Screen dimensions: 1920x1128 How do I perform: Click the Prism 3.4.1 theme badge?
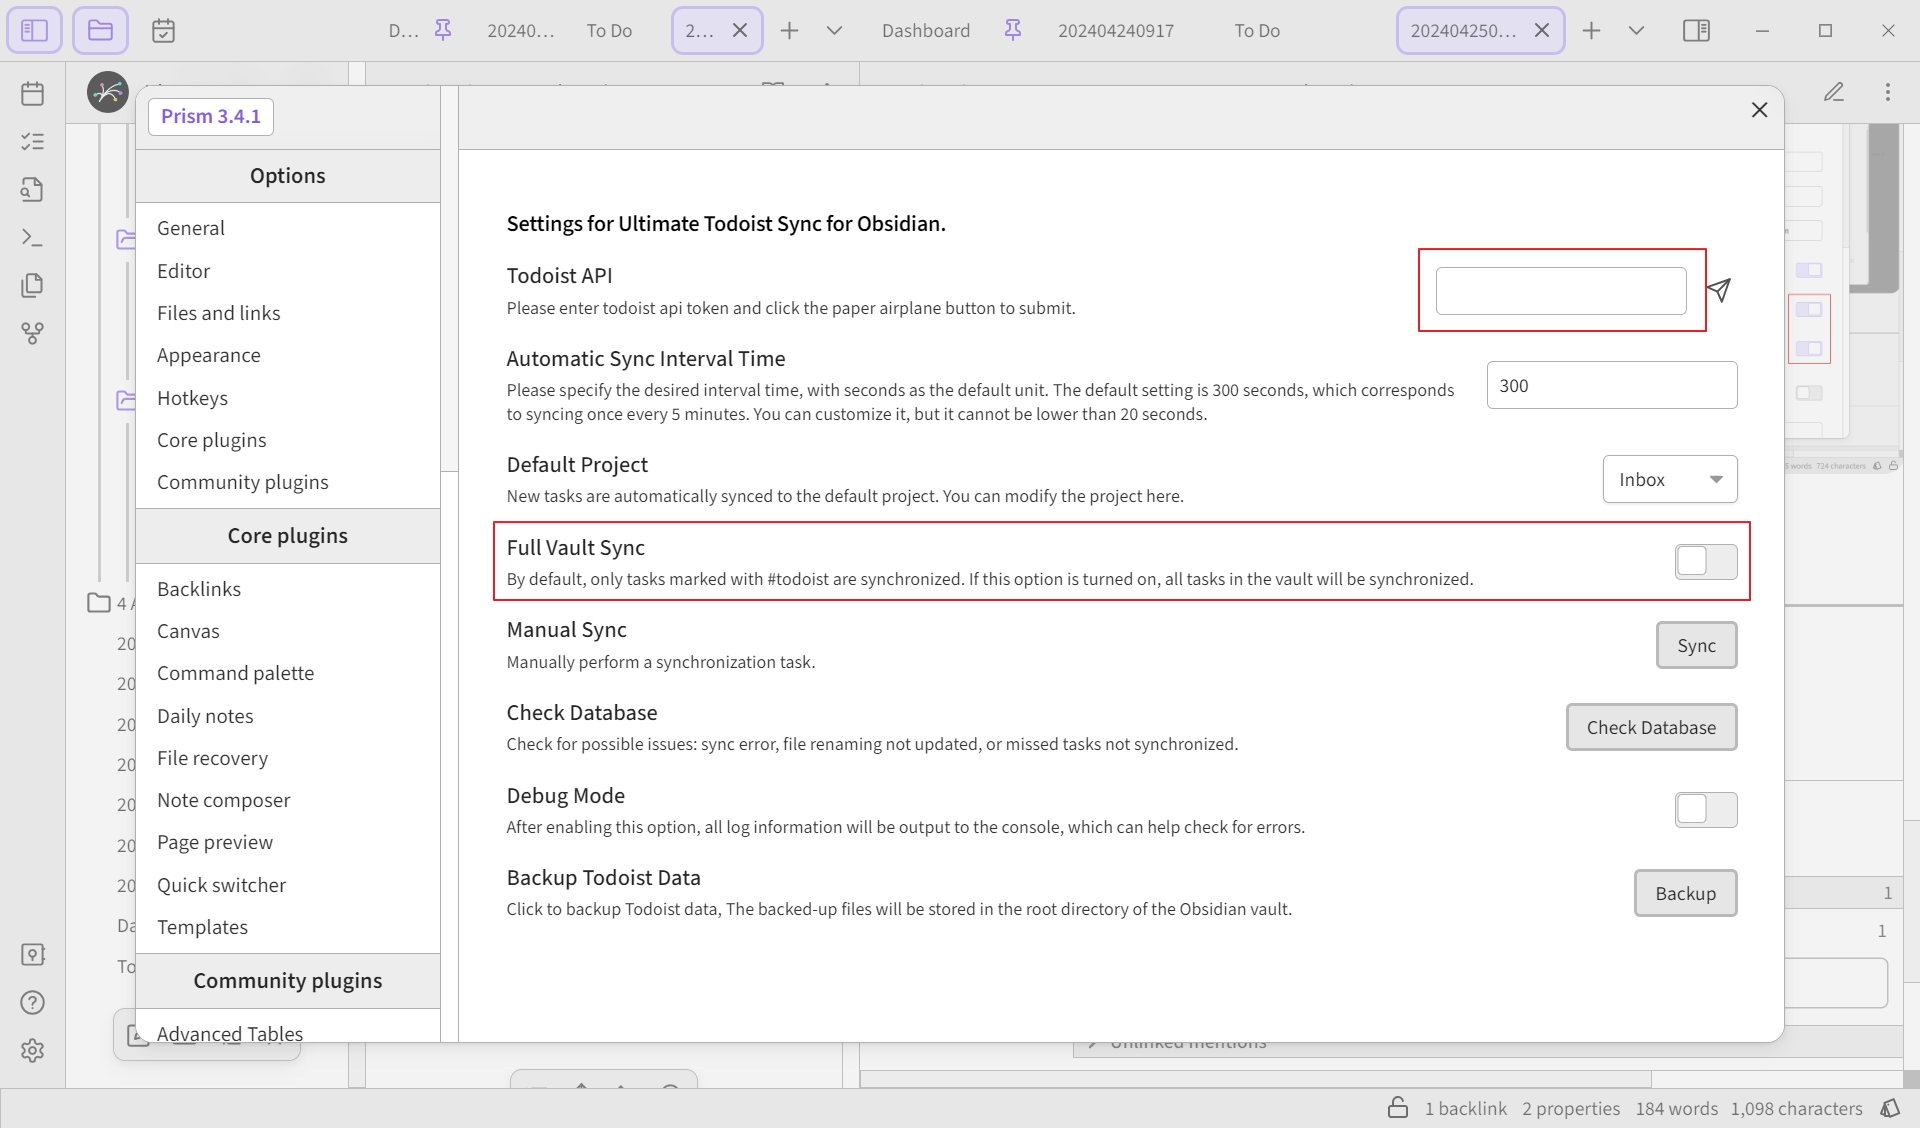coord(210,116)
